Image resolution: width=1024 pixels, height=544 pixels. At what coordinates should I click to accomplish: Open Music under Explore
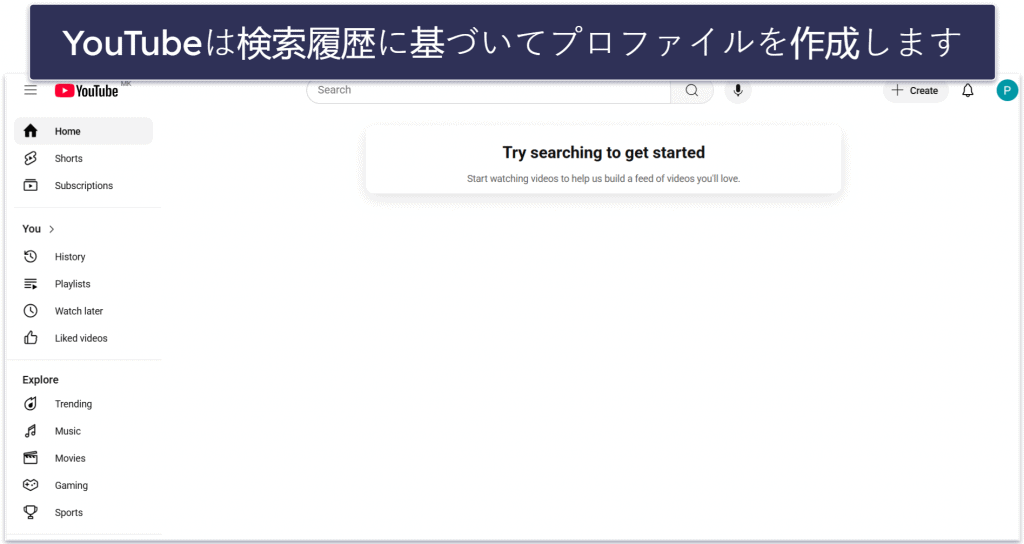point(84,431)
